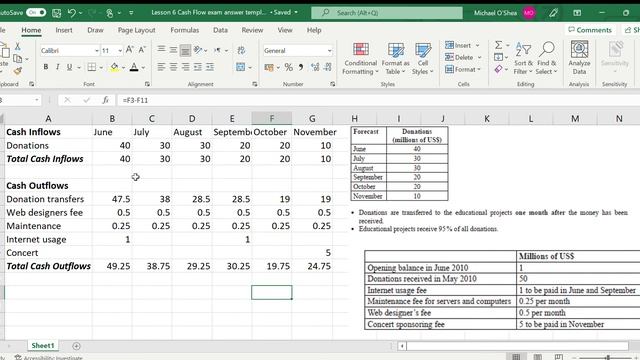Apply the yellow Fill Color bucket
Image resolution: width=640 pixels, height=360 pixels.
point(114,67)
